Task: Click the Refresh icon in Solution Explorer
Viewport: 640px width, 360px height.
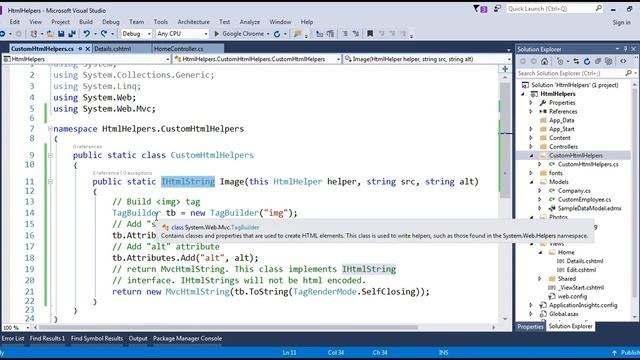Action: (x=587, y=61)
